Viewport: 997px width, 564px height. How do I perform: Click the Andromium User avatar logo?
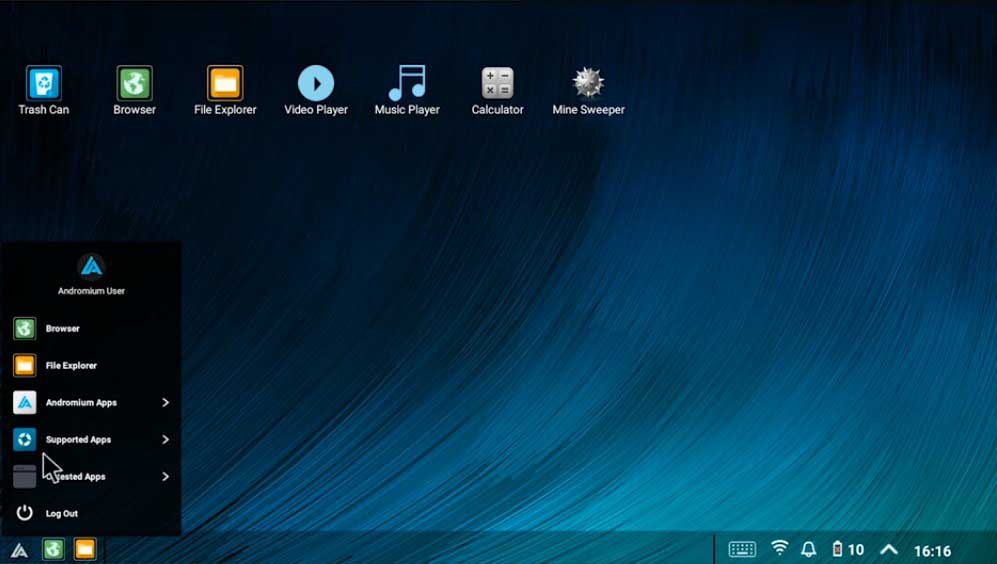point(91,266)
